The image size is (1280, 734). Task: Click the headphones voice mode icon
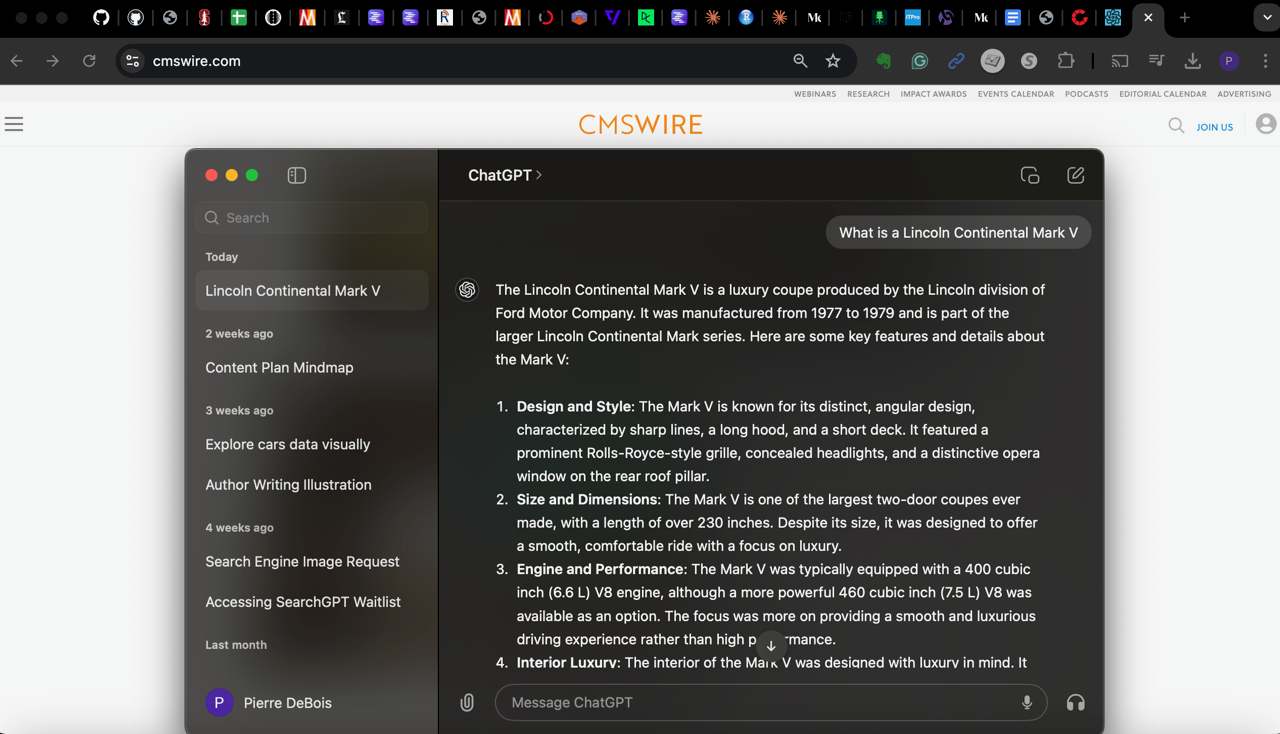(x=1076, y=703)
